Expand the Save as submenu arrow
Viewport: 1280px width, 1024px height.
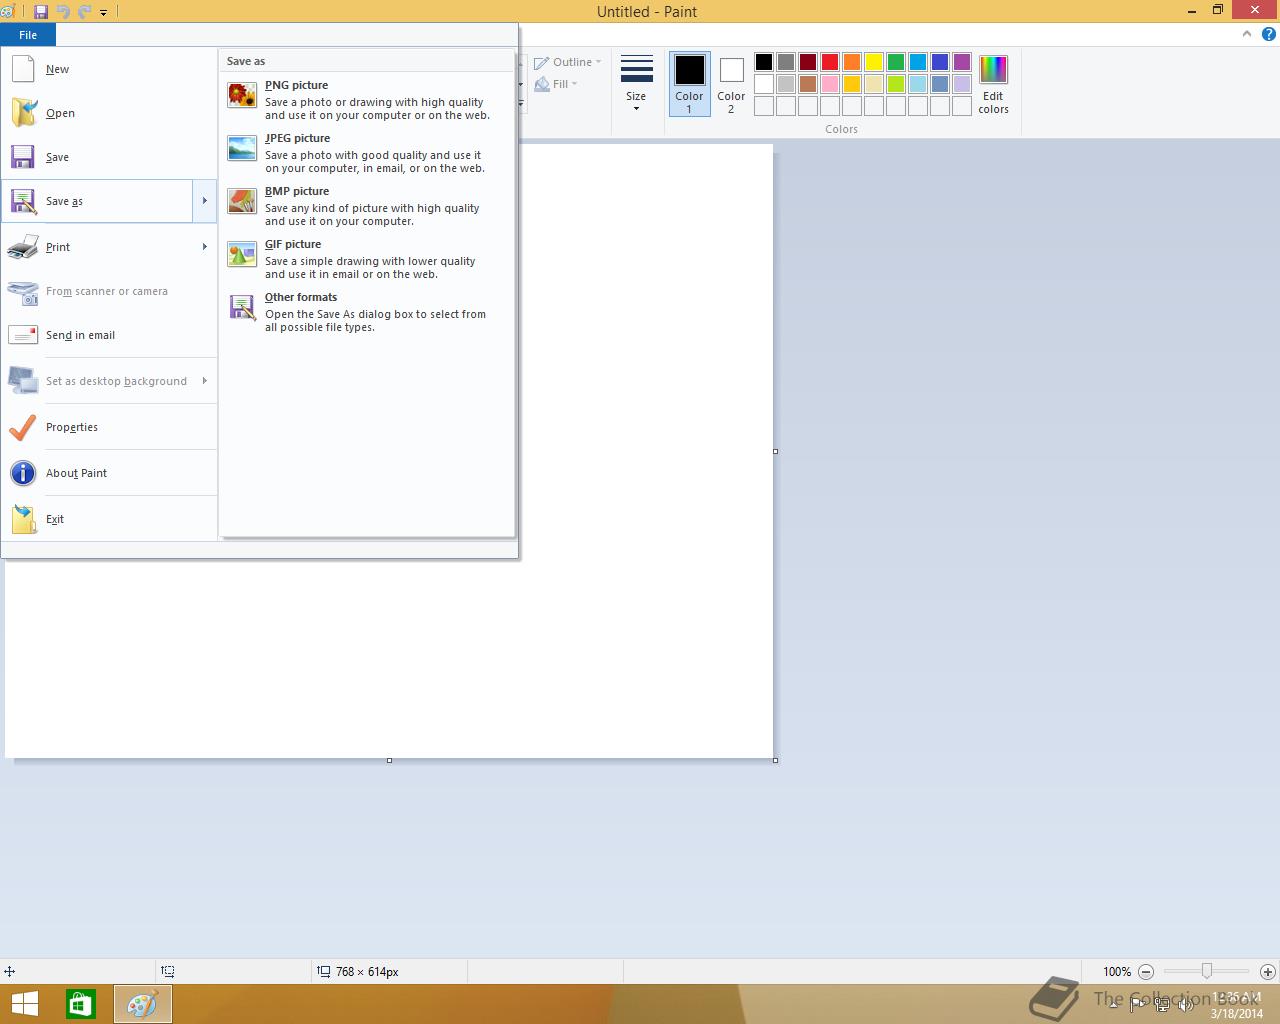[205, 201]
